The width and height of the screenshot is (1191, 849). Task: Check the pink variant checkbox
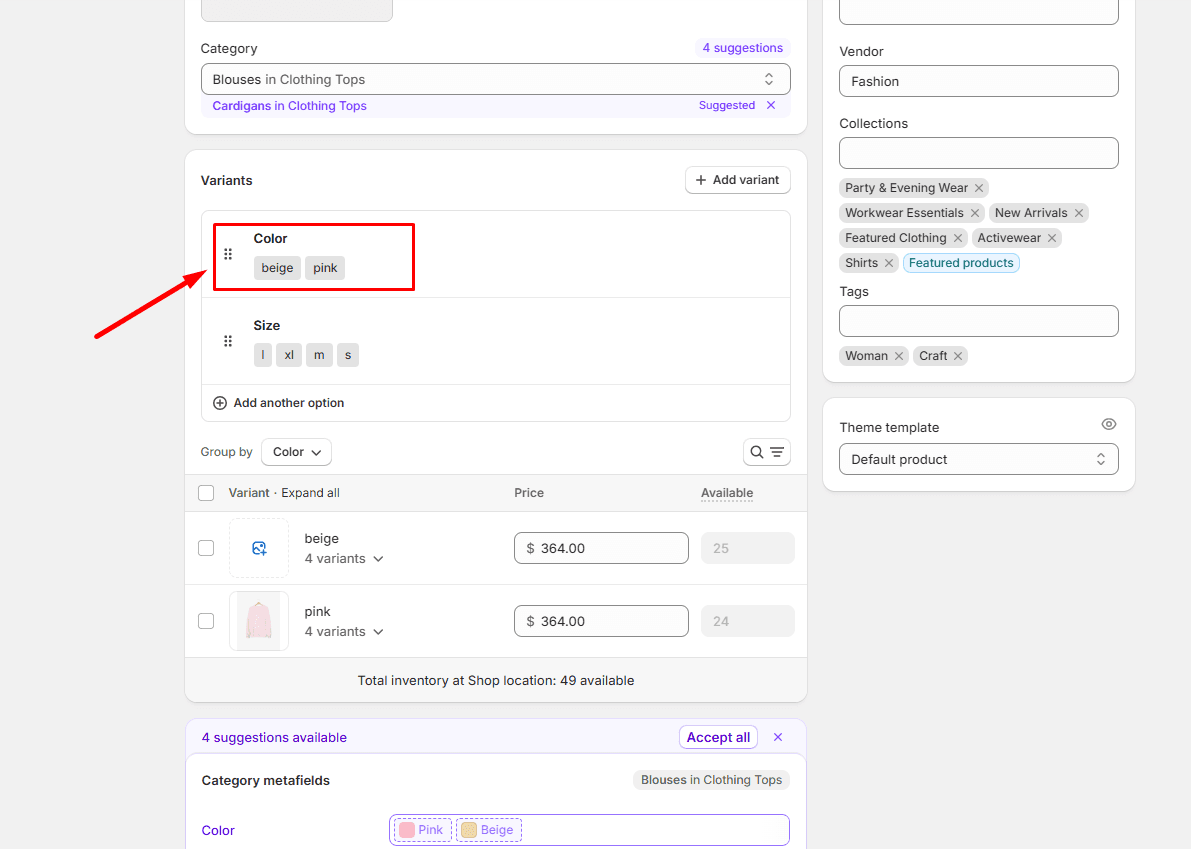tap(206, 621)
